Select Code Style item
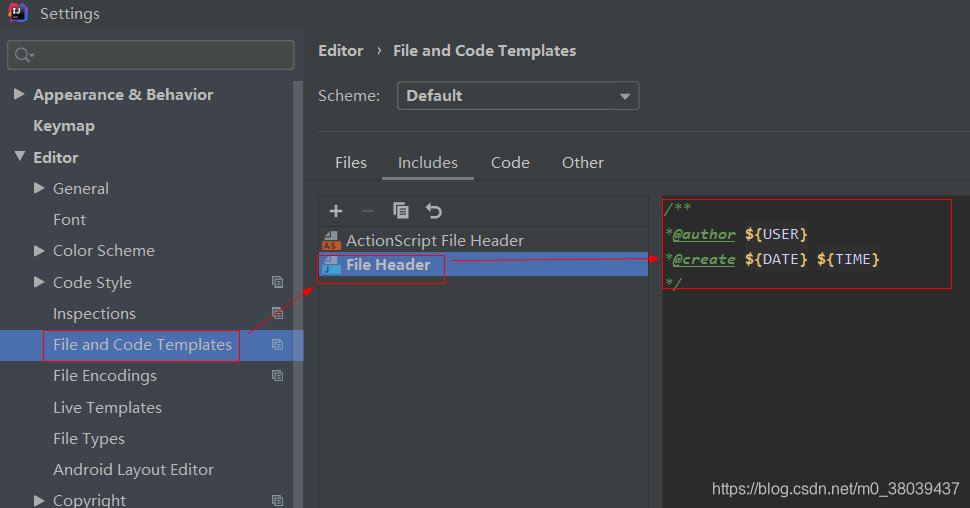Image resolution: width=970 pixels, height=508 pixels. (x=92, y=282)
